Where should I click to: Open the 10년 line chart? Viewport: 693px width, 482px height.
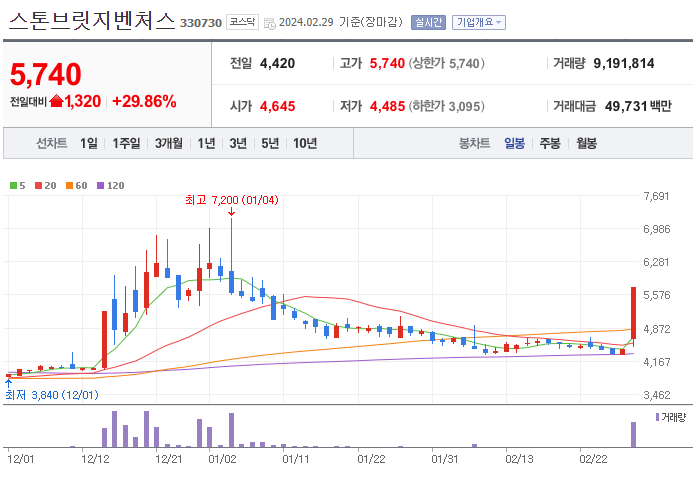coord(305,143)
